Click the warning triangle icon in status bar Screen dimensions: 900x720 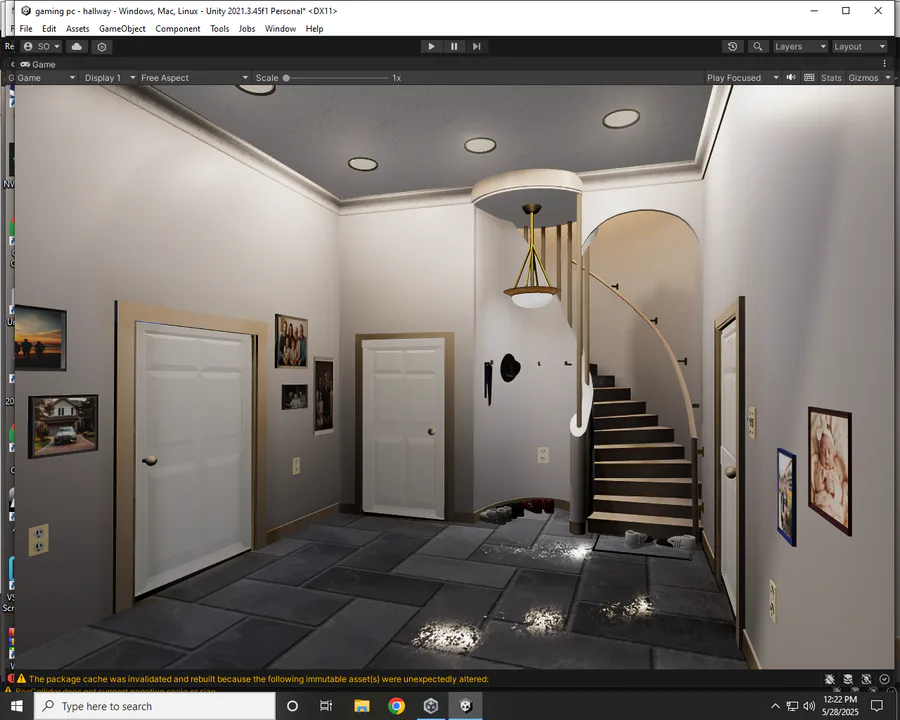(22, 679)
